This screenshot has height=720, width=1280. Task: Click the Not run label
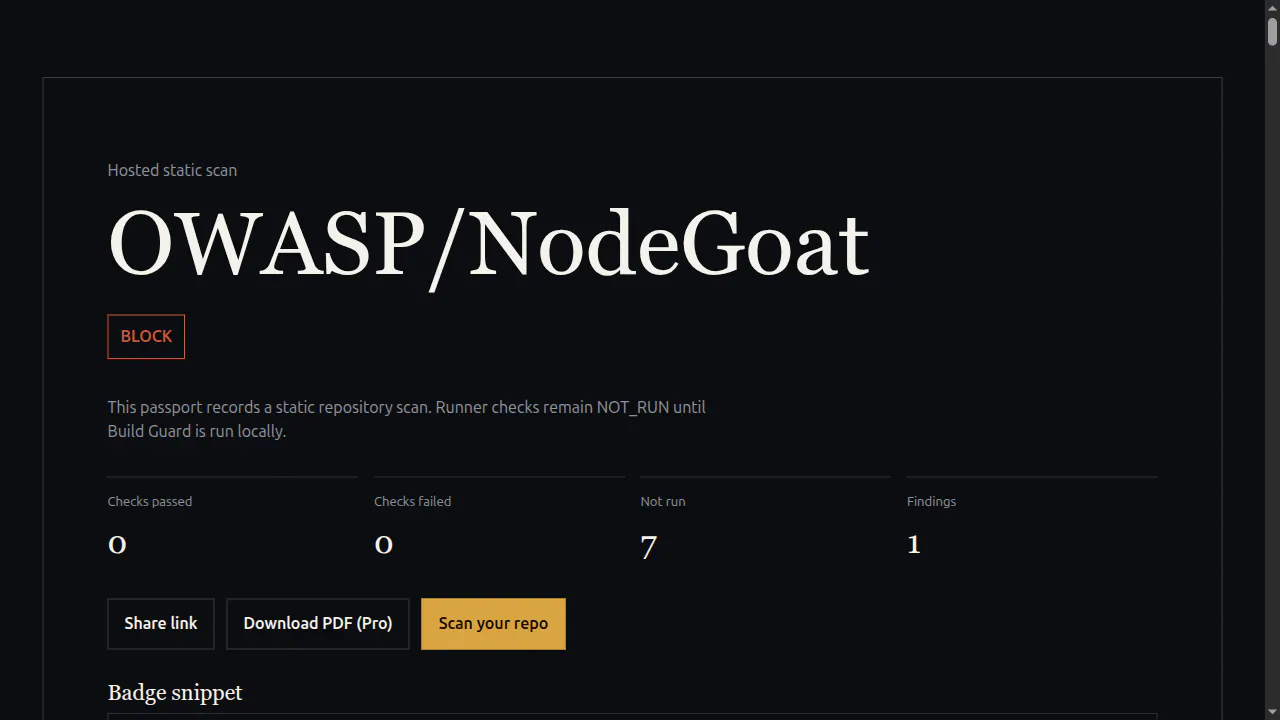click(663, 501)
